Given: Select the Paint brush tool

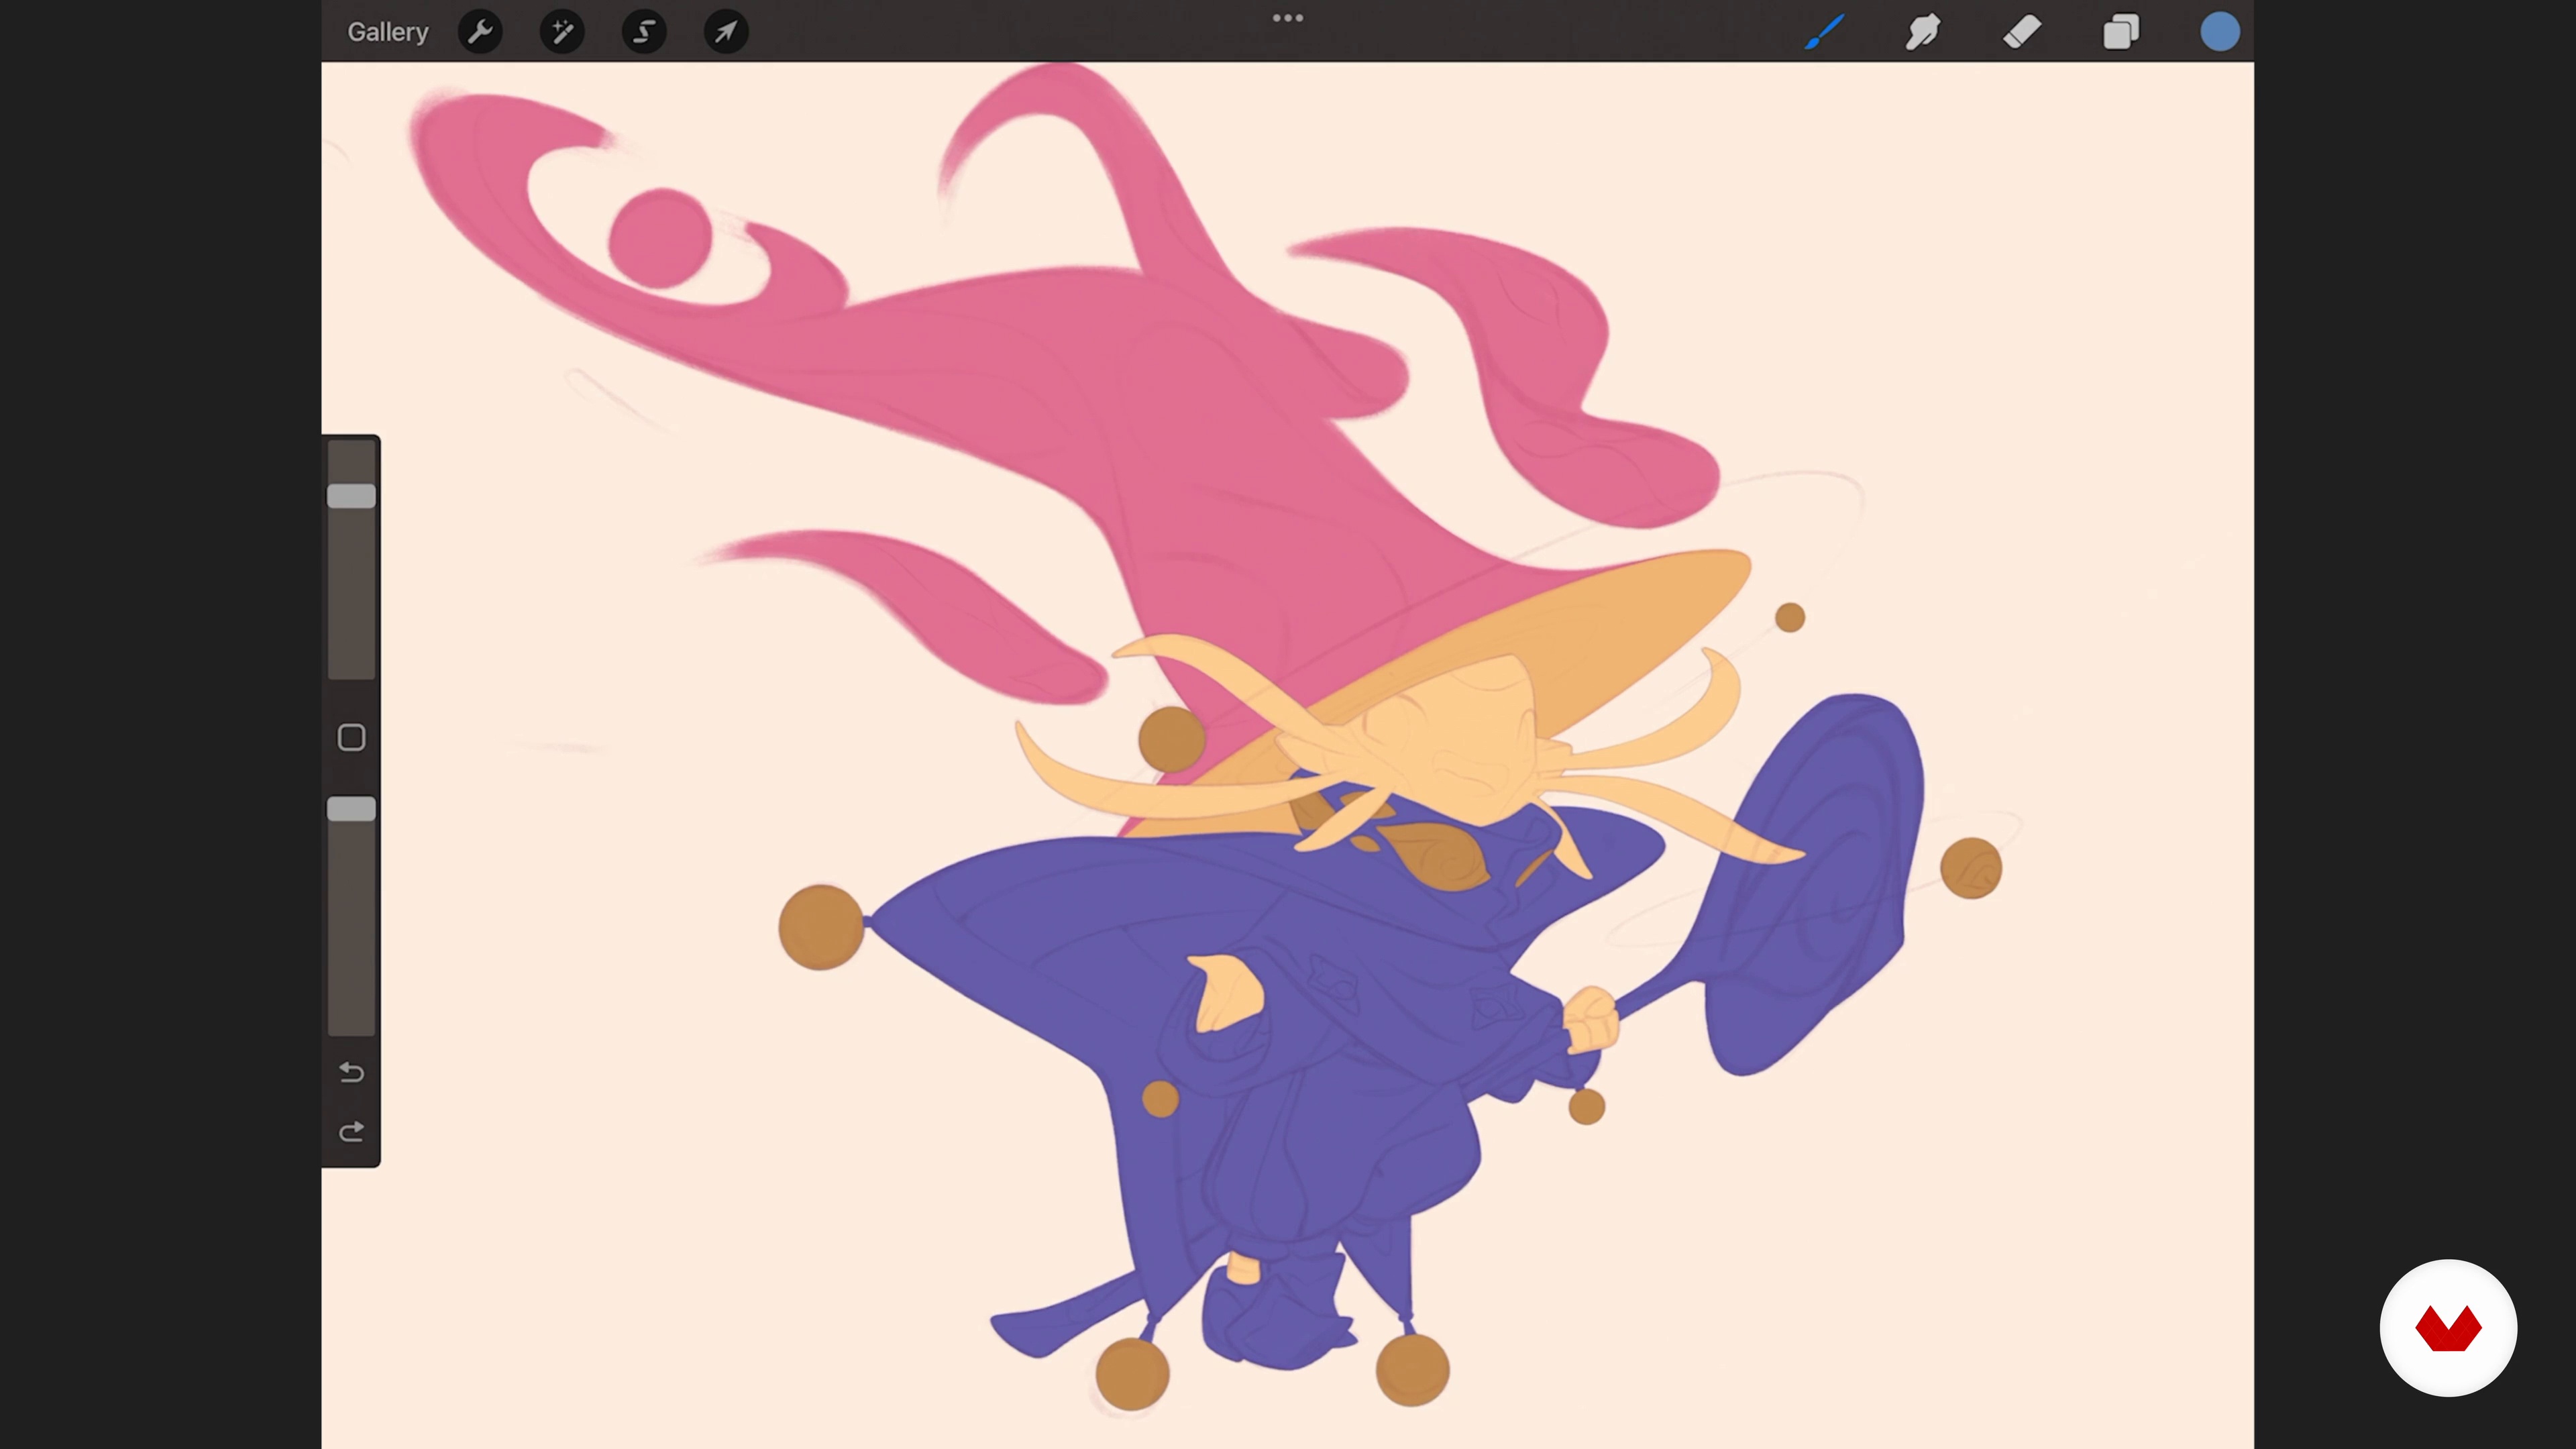Looking at the screenshot, I should 1824,32.
